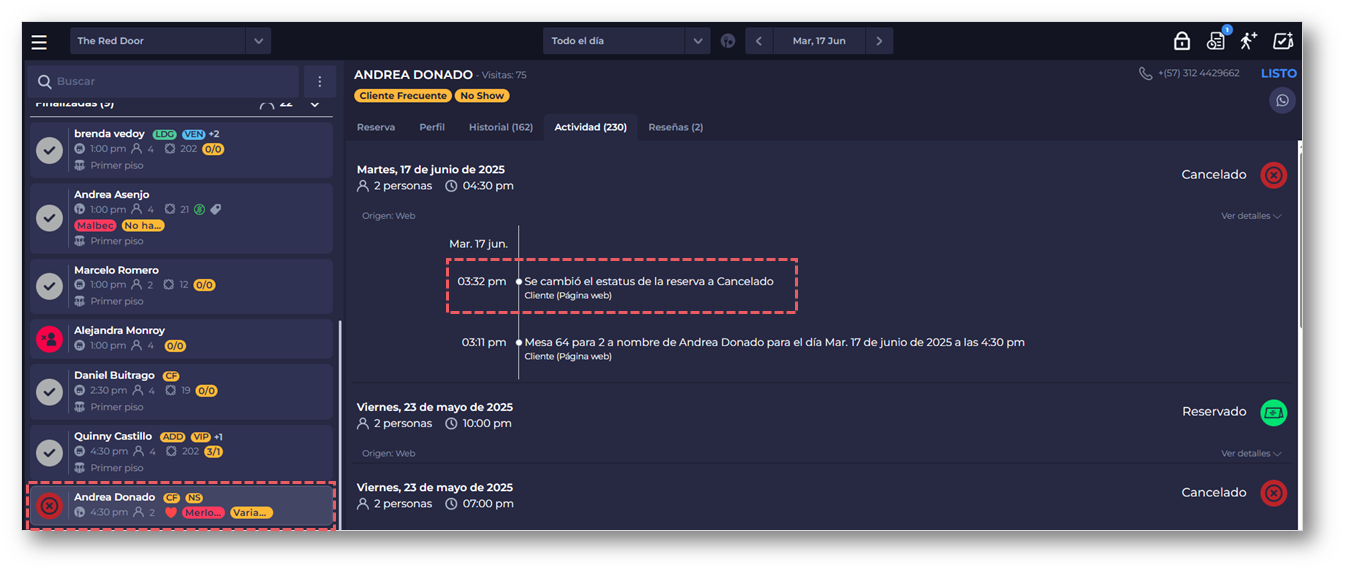Click check status icon for brenda vedoy
The height and width of the screenshot is (573, 1345).
coord(49,150)
